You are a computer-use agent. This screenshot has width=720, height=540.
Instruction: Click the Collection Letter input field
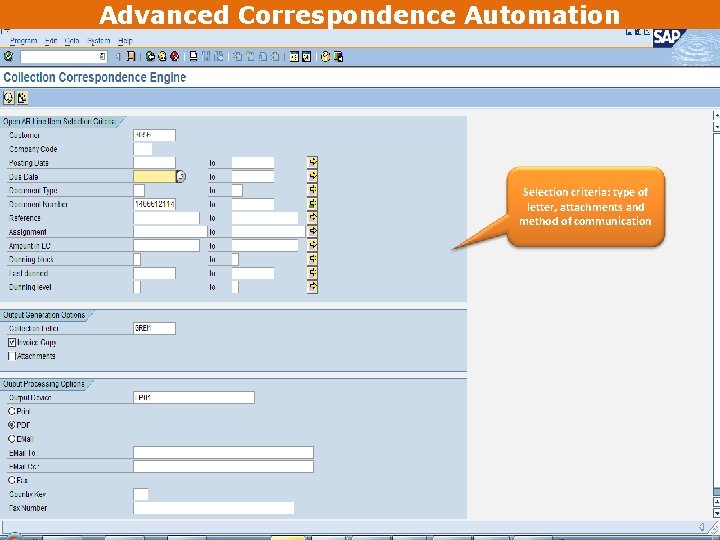[154, 328]
